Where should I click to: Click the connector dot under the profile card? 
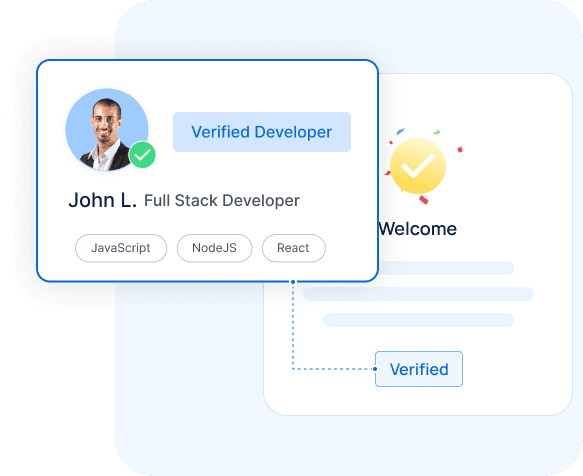[x=293, y=282]
